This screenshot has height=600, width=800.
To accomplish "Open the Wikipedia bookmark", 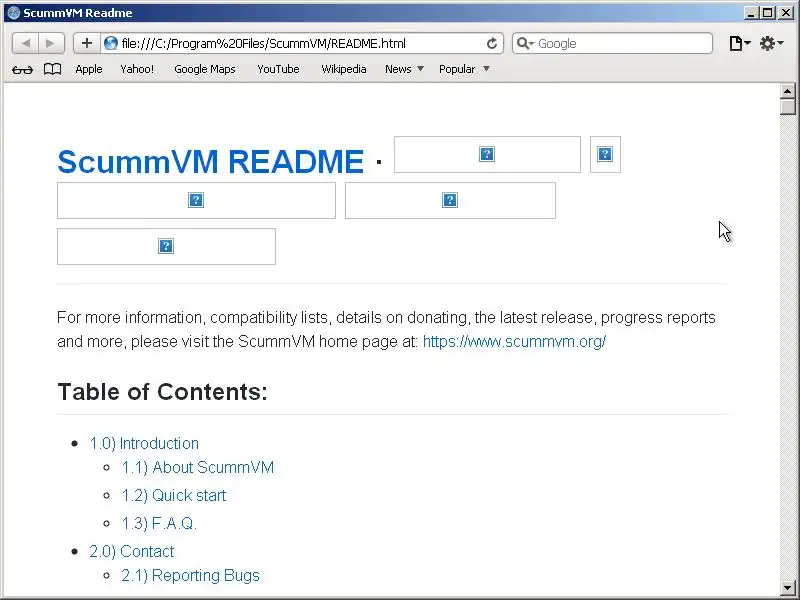I will click(343, 69).
